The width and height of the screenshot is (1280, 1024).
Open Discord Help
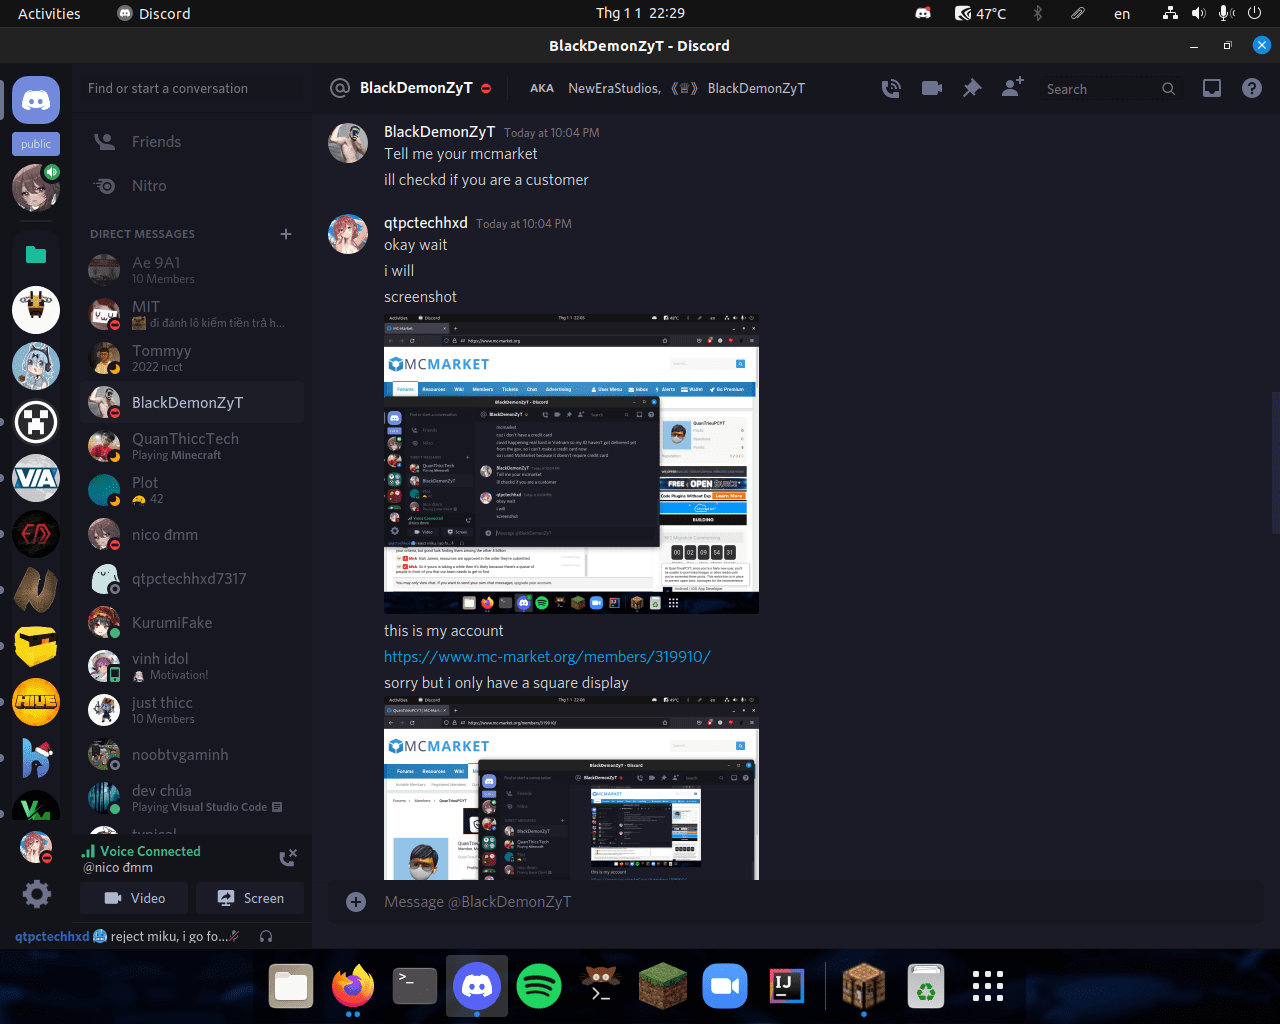tap(1252, 88)
